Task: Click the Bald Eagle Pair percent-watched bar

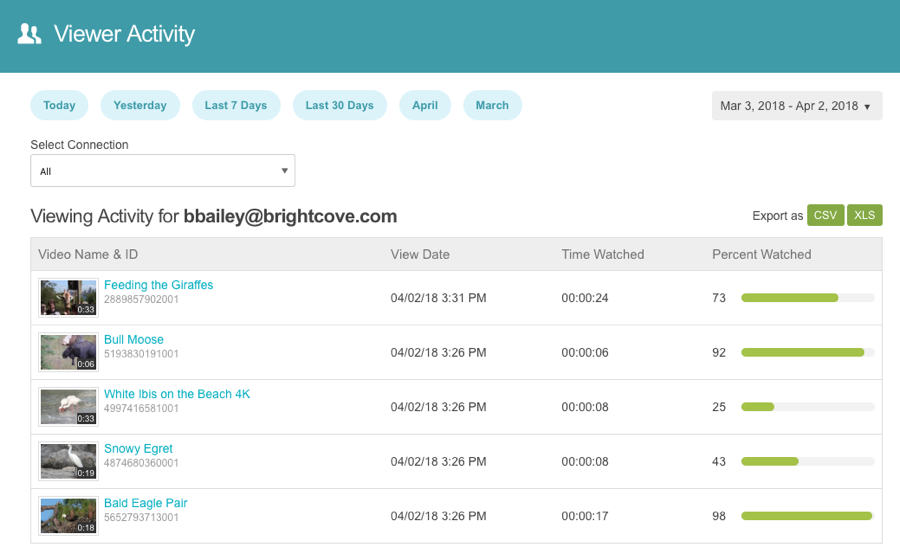Action: tap(807, 516)
